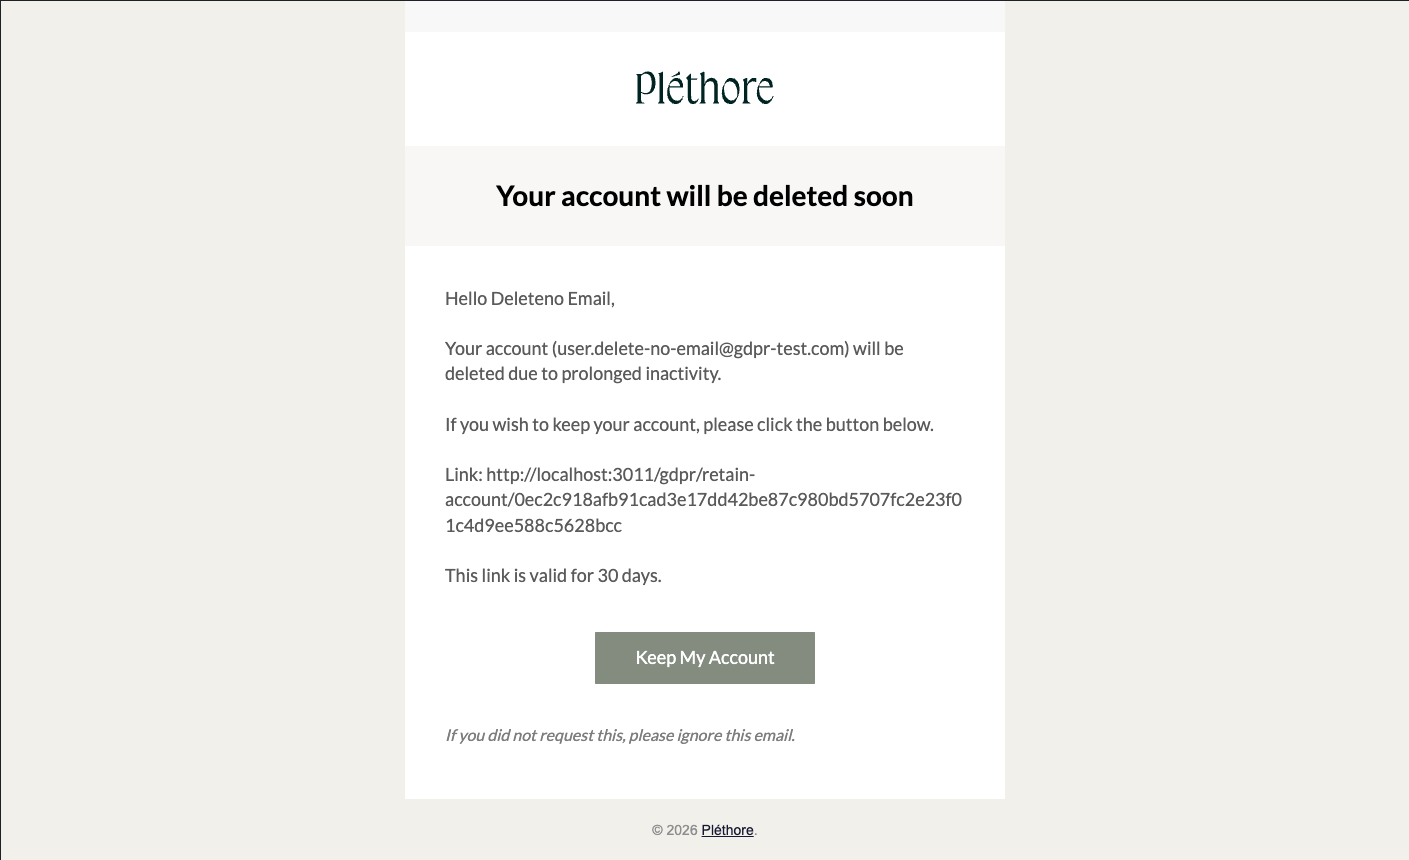Click the 'Hello Deleteno Email' greeting line
The width and height of the screenshot is (1409, 860).
(x=529, y=298)
